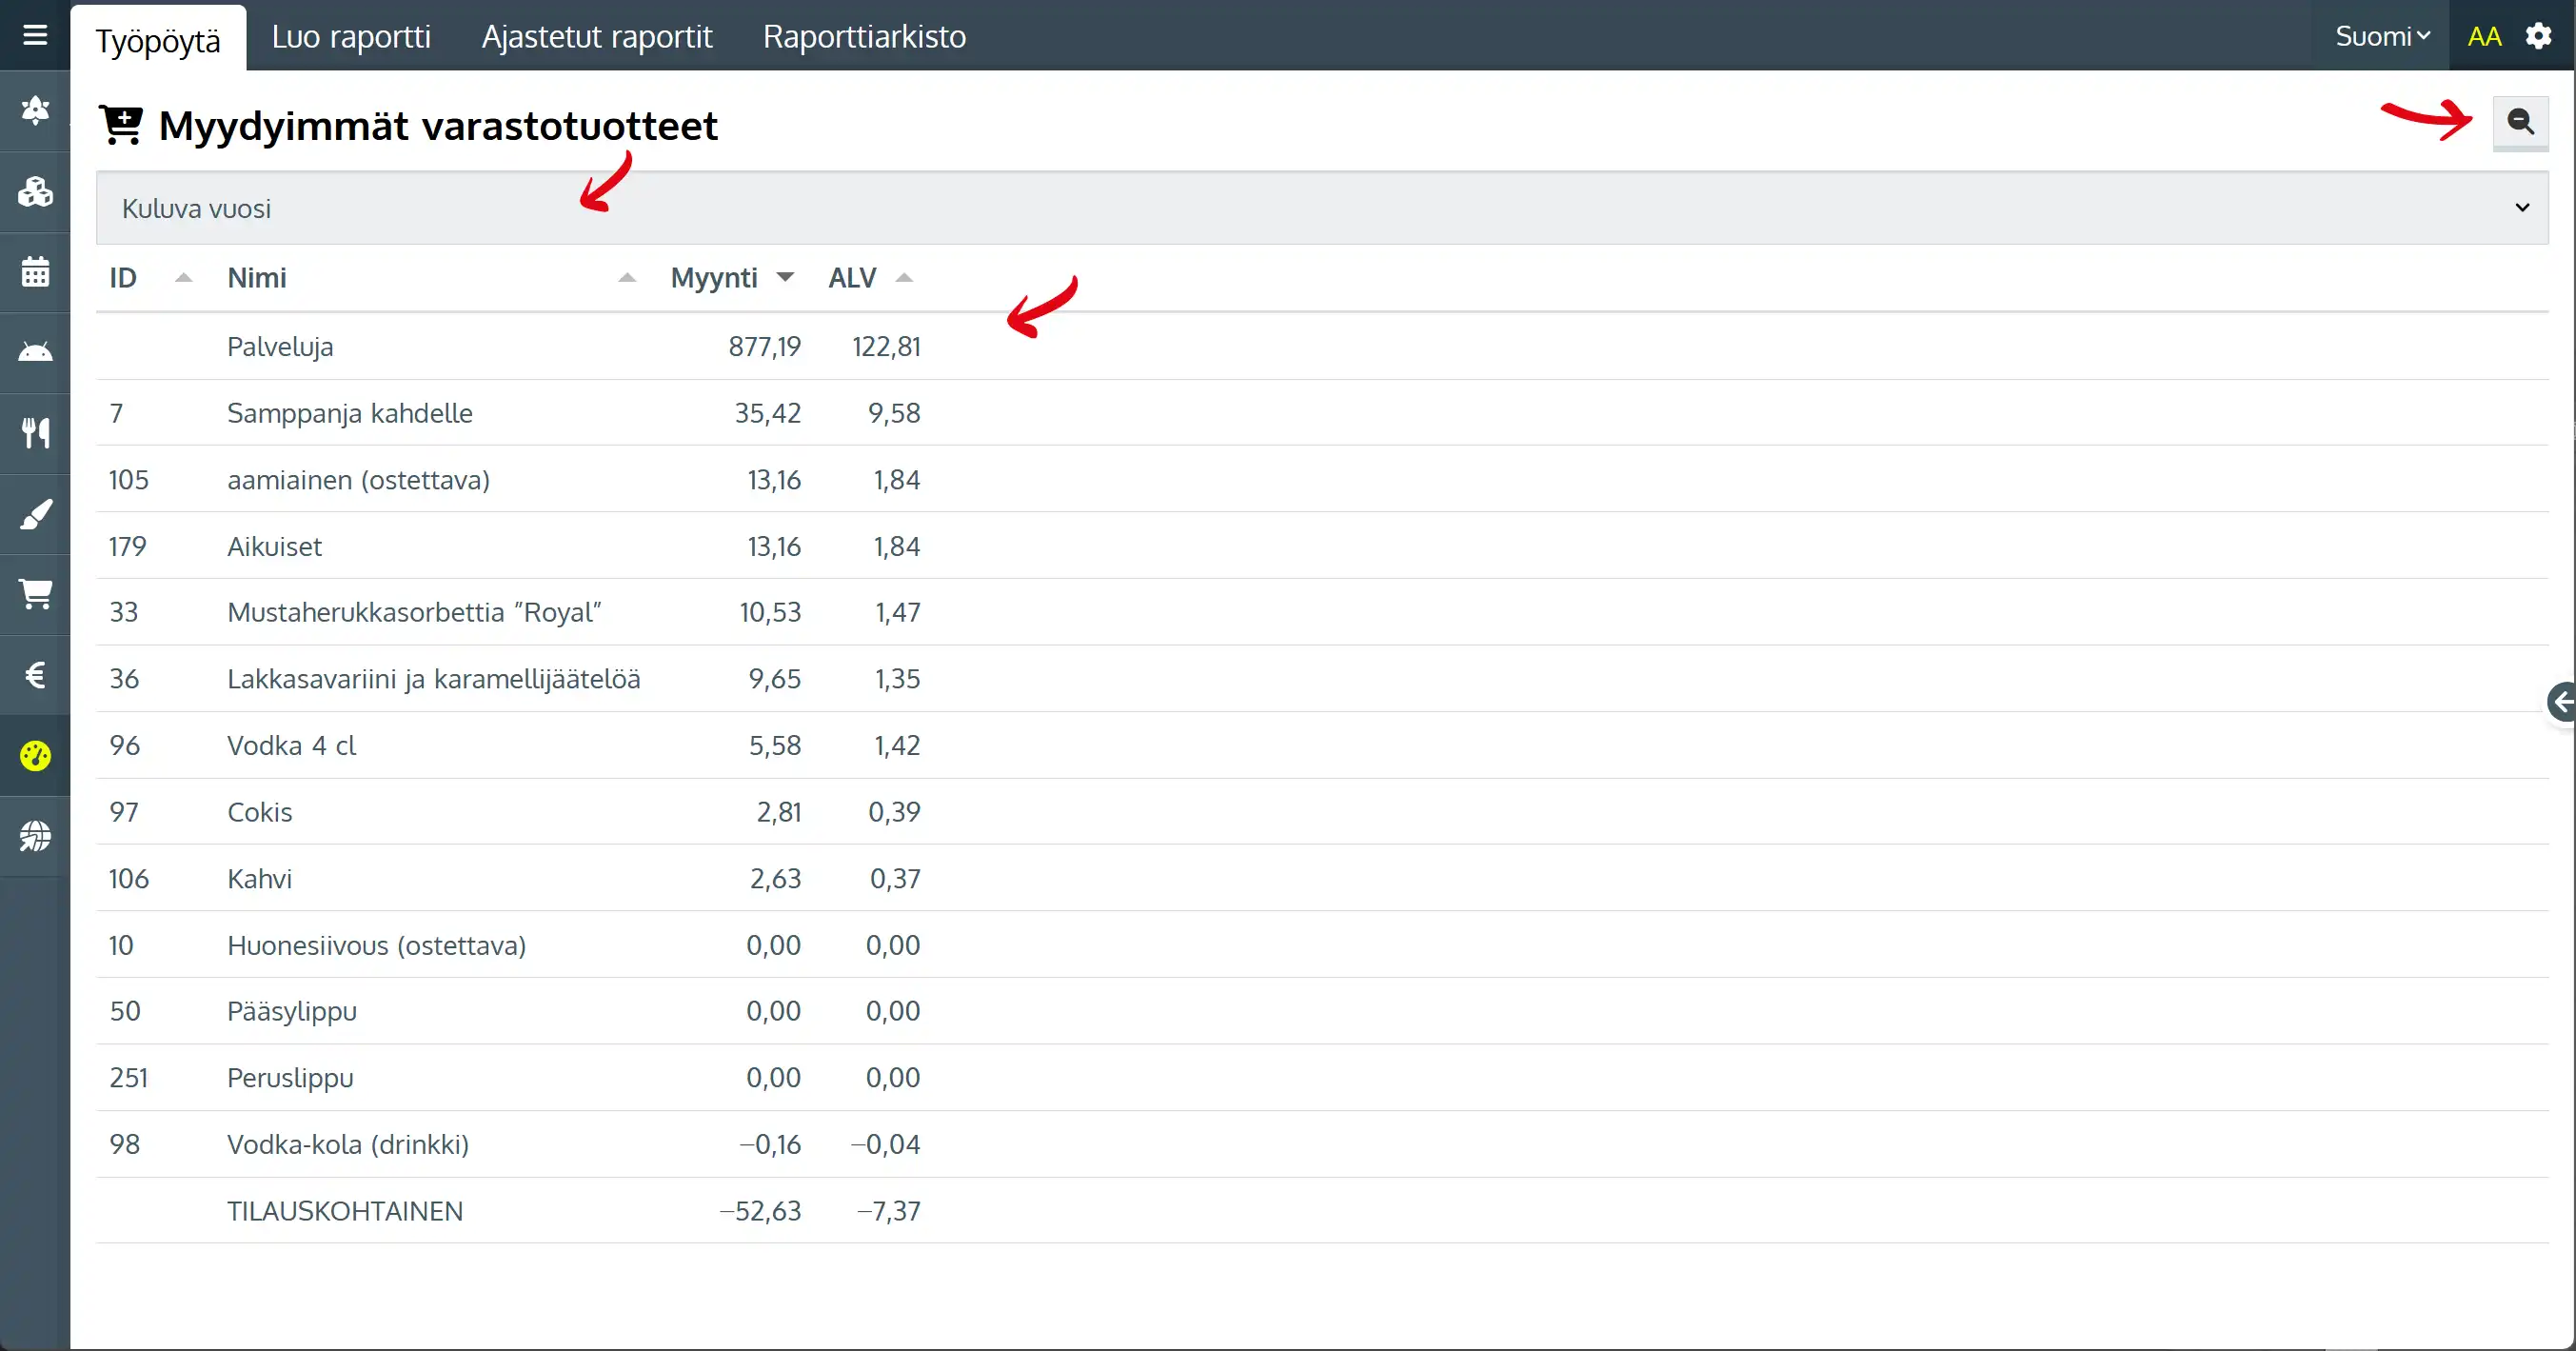This screenshot has width=2576, height=1351.
Task: Select Lakkasavariini ja karamellijäätelöä row
Action: [1322, 679]
